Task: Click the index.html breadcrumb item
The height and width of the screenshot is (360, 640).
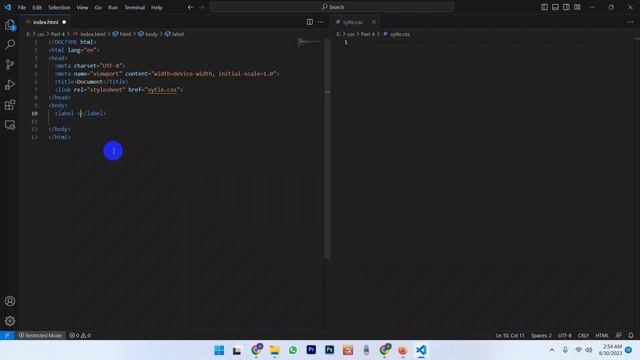Action: pyautogui.click(x=89, y=34)
